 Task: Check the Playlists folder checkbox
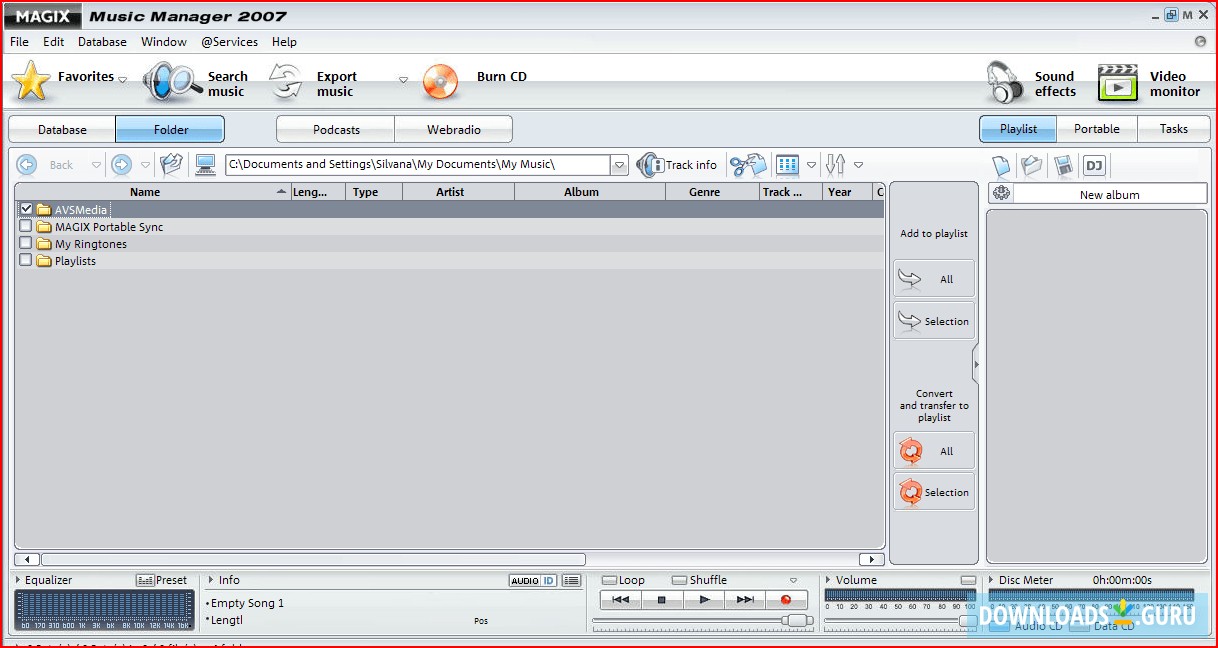click(26, 260)
